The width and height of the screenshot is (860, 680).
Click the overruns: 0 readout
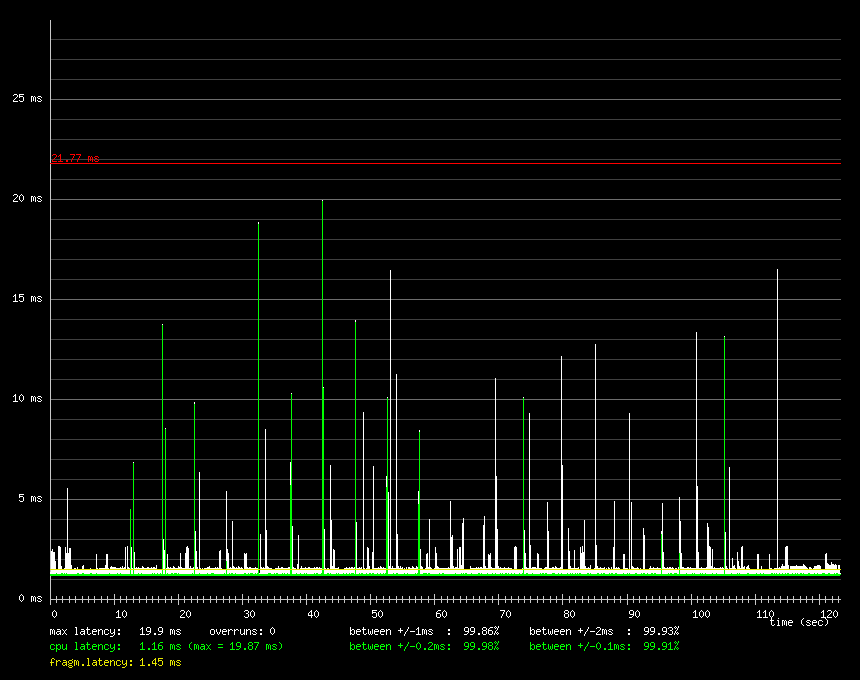coord(242,631)
